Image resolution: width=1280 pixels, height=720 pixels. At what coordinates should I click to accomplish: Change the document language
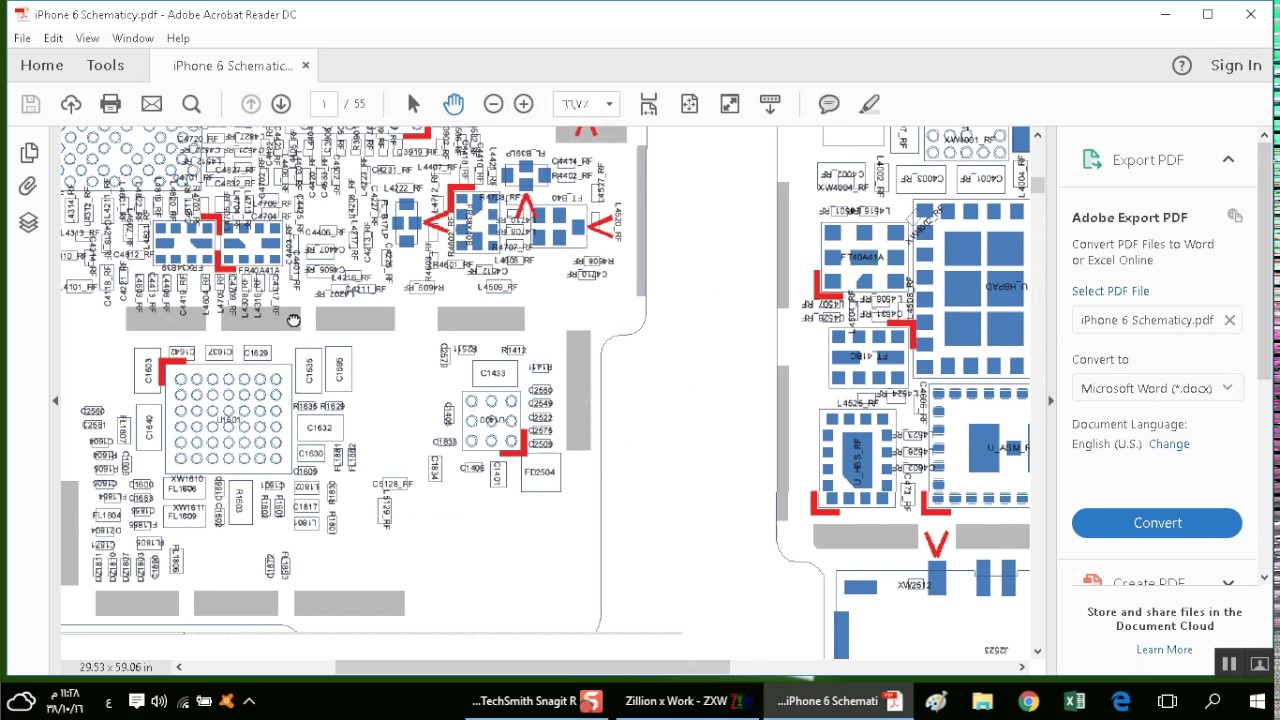[1169, 444]
